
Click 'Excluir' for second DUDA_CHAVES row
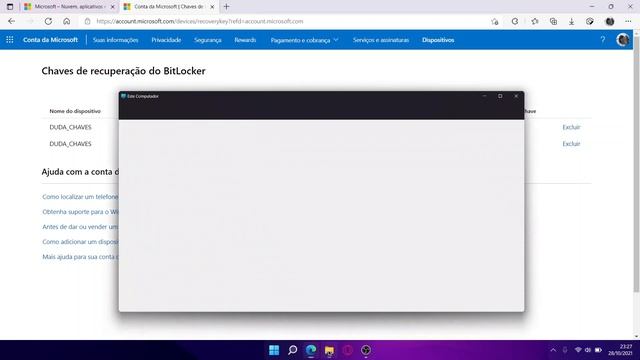pyautogui.click(x=571, y=144)
